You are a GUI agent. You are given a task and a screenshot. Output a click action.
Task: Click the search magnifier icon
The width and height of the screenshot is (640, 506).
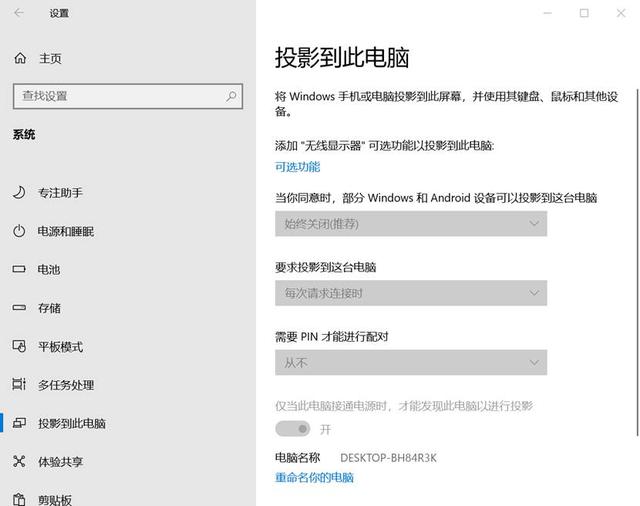[231, 96]
